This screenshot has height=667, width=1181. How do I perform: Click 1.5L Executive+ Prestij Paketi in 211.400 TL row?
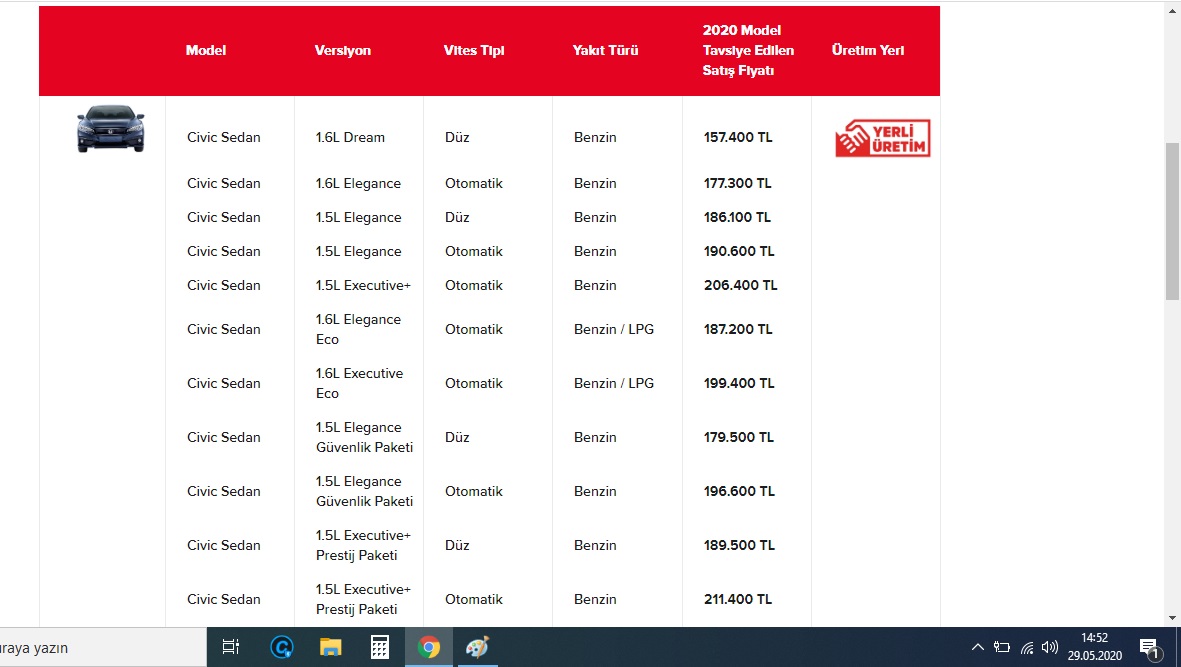pyautogui.click(x=364, y=600)
